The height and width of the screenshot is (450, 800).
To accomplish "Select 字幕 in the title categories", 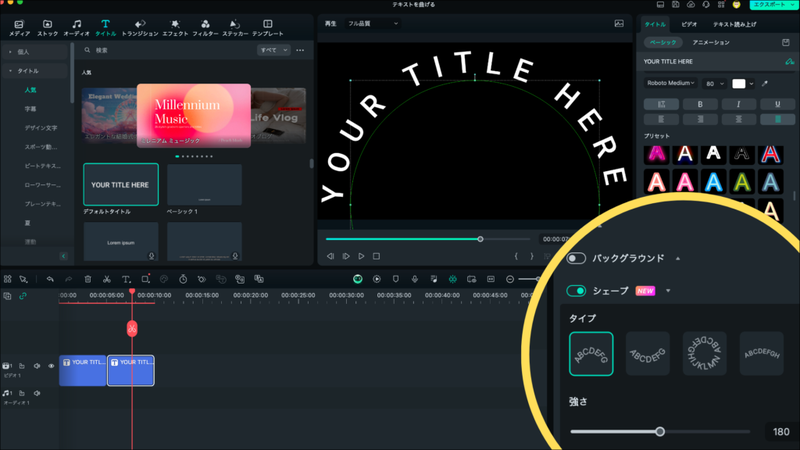I will [31, 109].
